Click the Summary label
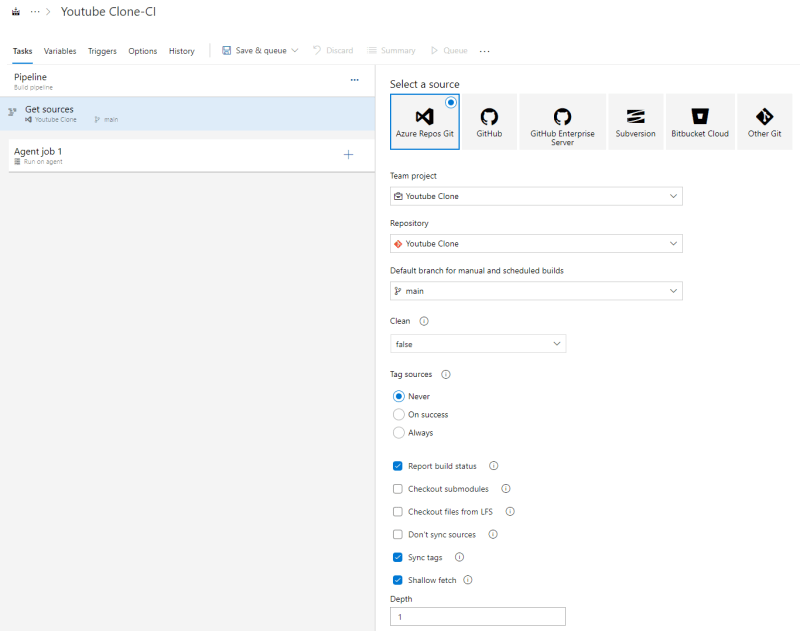The height and width of the screenshot is (631, 800). pyautogui.click(x=398, y=51)
